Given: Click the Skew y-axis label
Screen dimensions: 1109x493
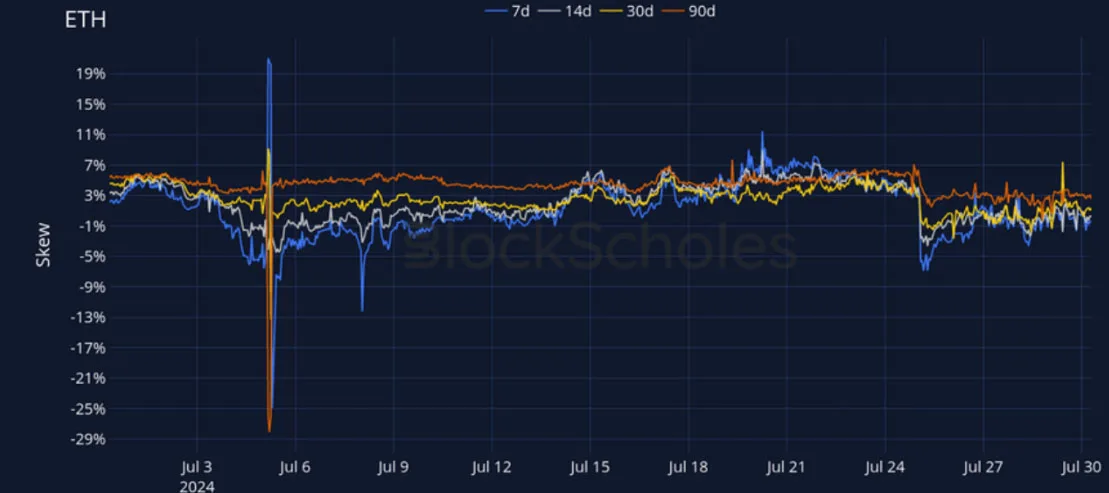Looking at the screenshot, I should 44,245.
